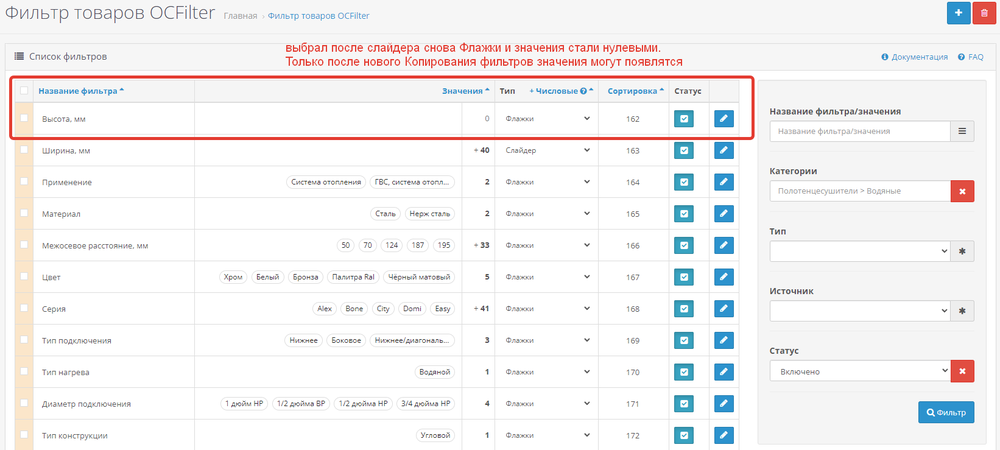The image size is (1000, 450).
Task: Clear Статус selection using red X button
Action: (961, 371)
